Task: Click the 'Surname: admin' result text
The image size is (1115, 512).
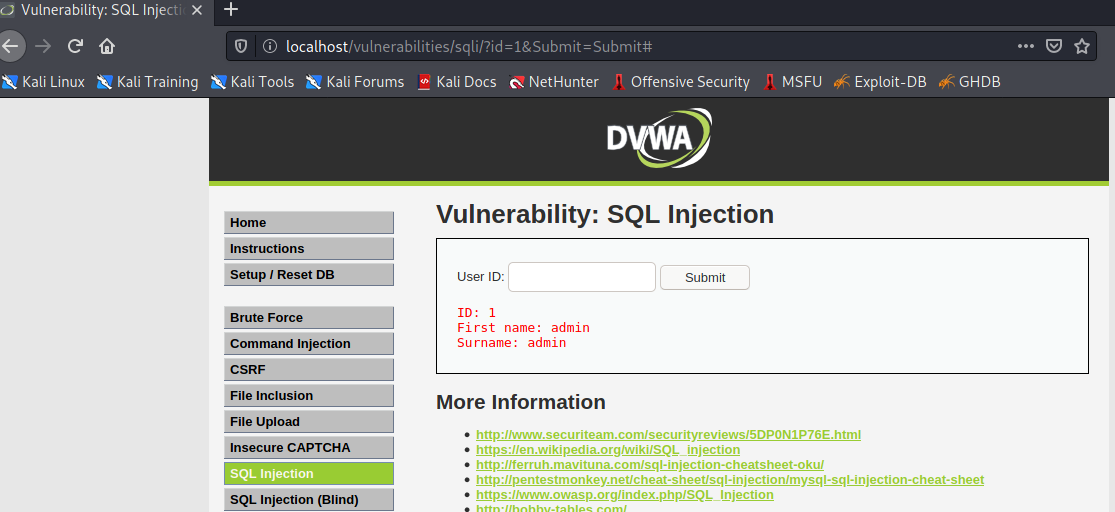Action: coord(512,343)
